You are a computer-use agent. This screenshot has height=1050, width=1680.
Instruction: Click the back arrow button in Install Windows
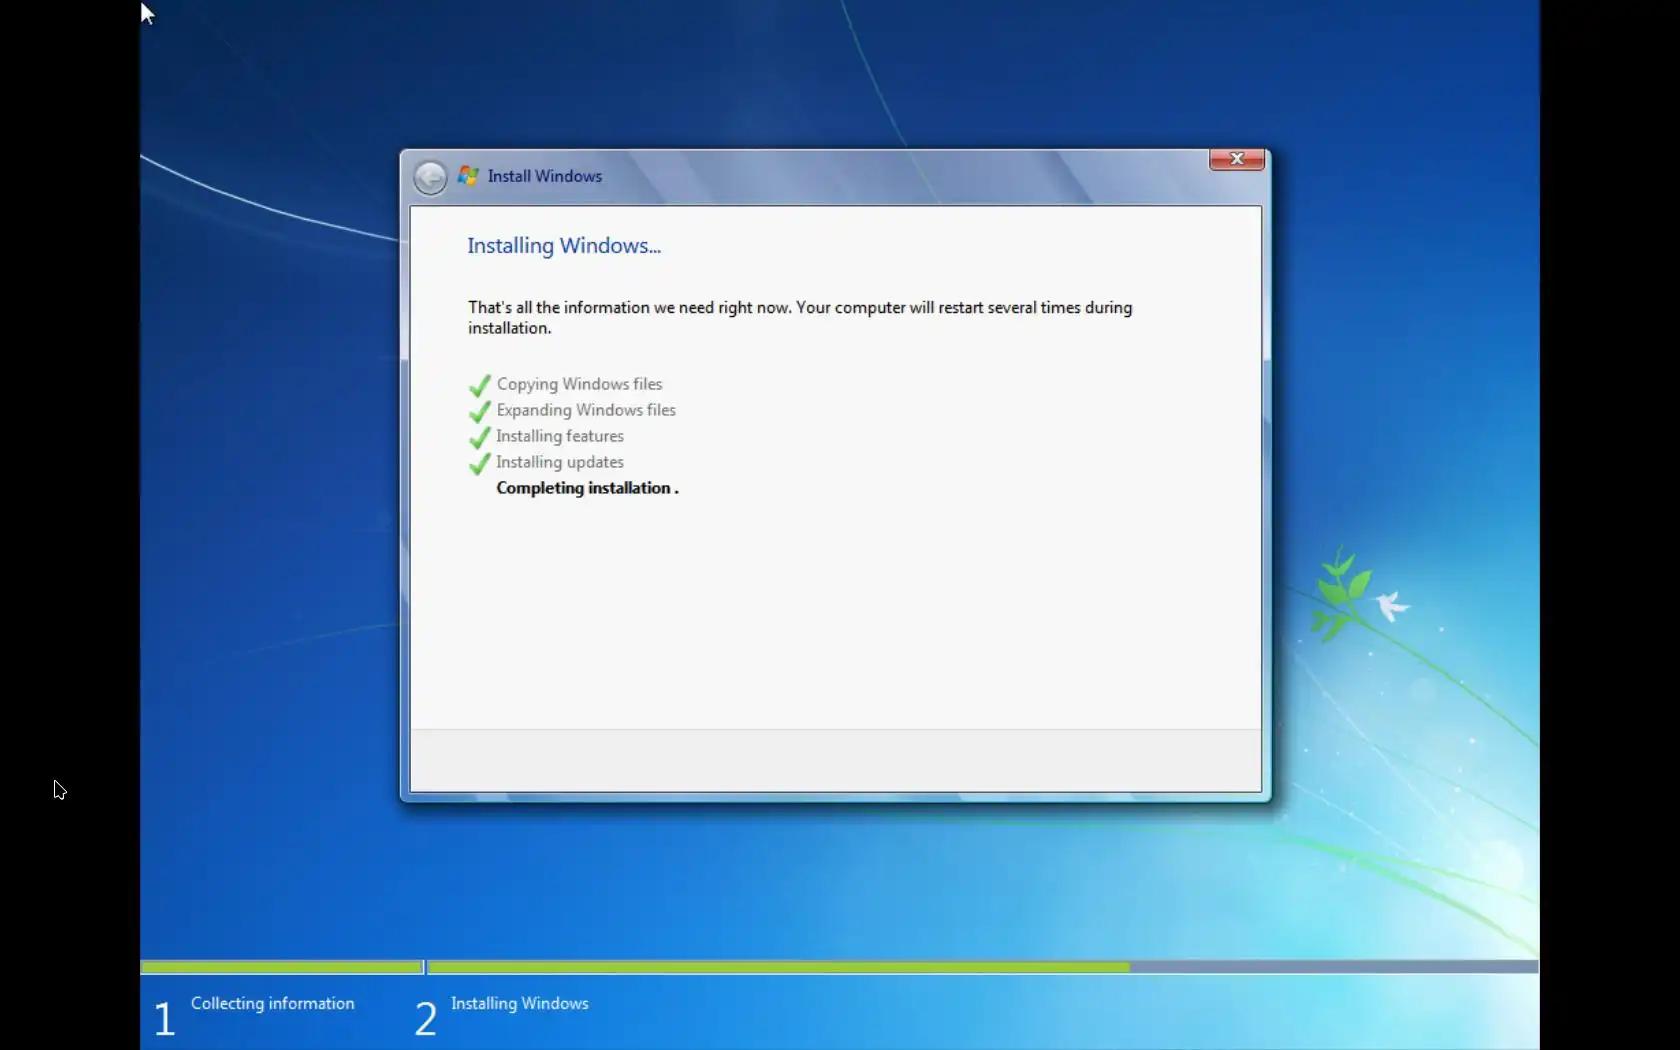click(430, 177)
